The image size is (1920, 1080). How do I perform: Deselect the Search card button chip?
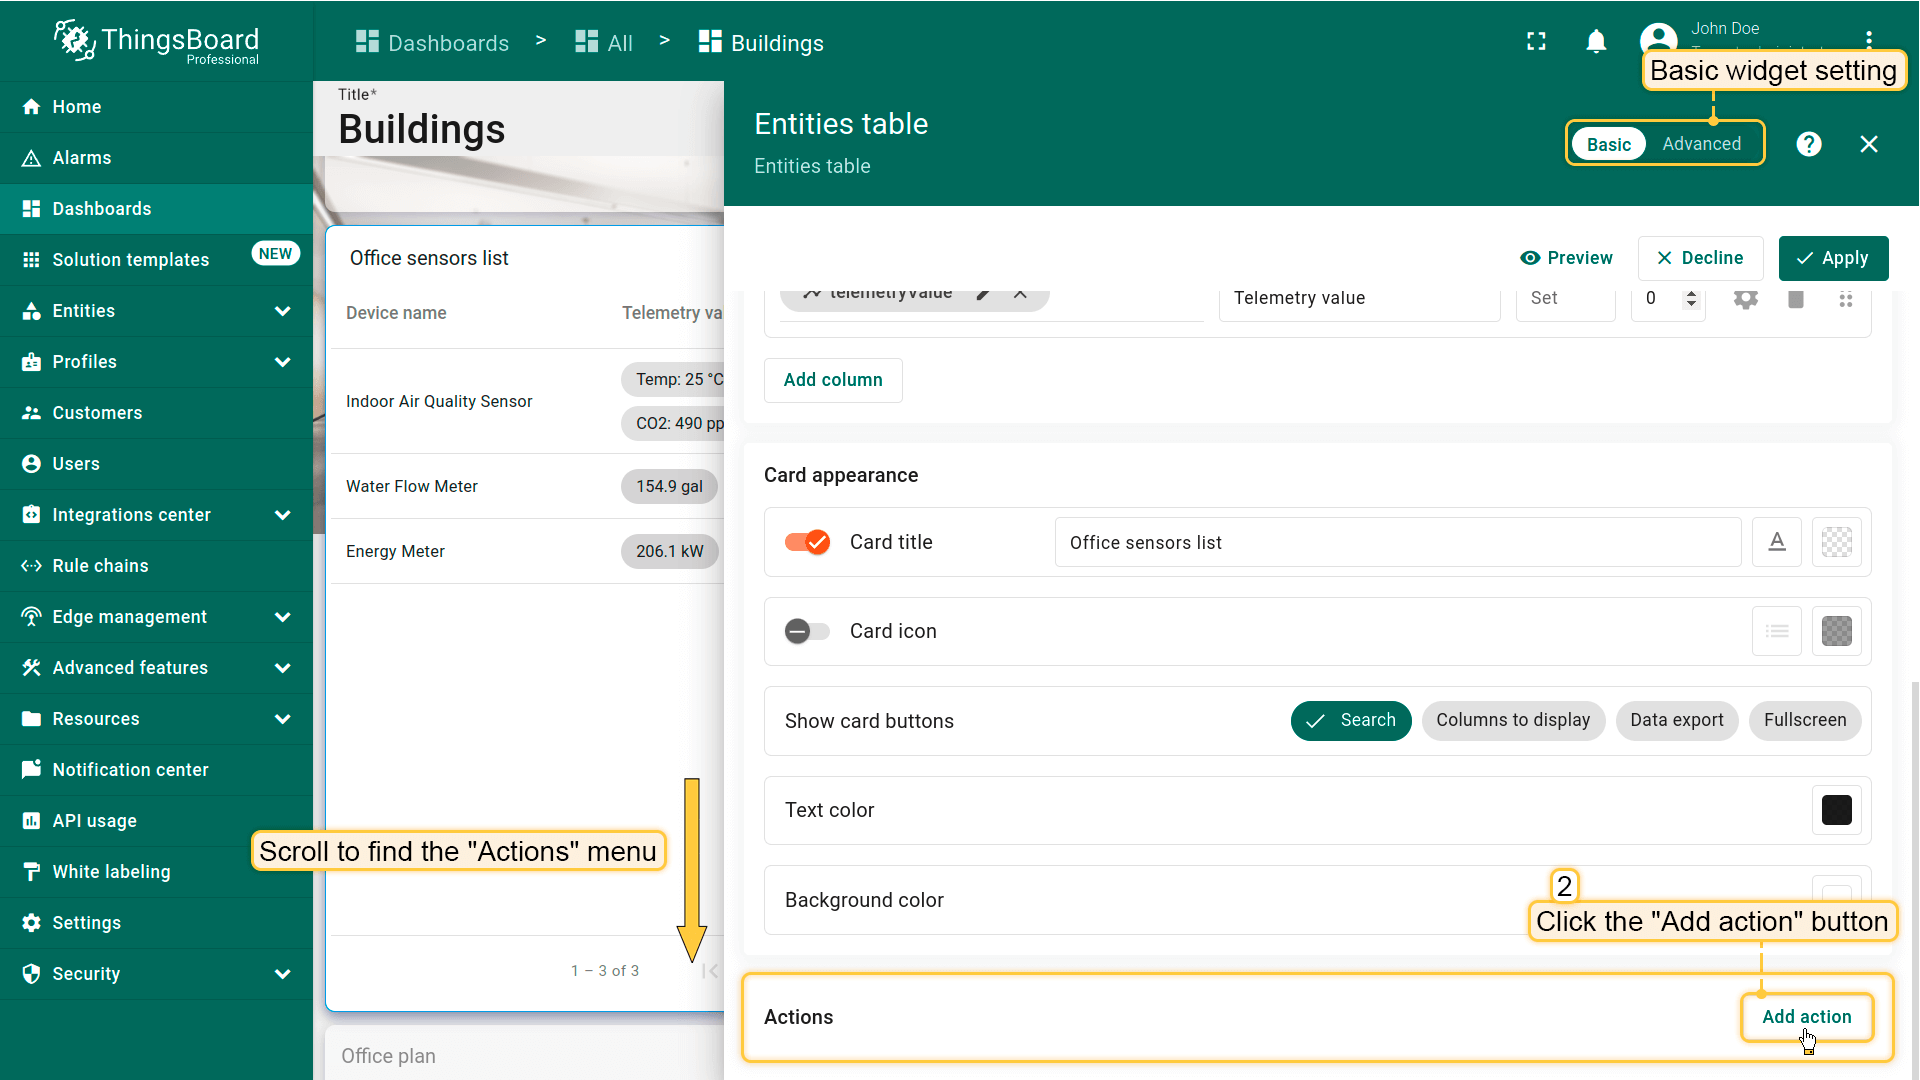pyautogui.click(x=1351, y=720)
